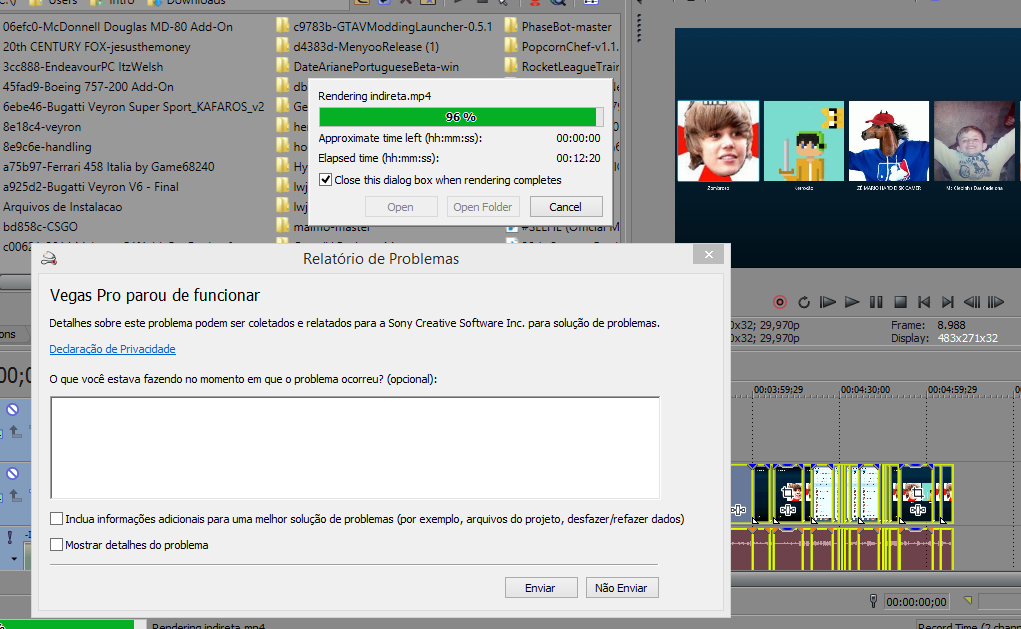Click Play From Start transport icon

(828, 302)
